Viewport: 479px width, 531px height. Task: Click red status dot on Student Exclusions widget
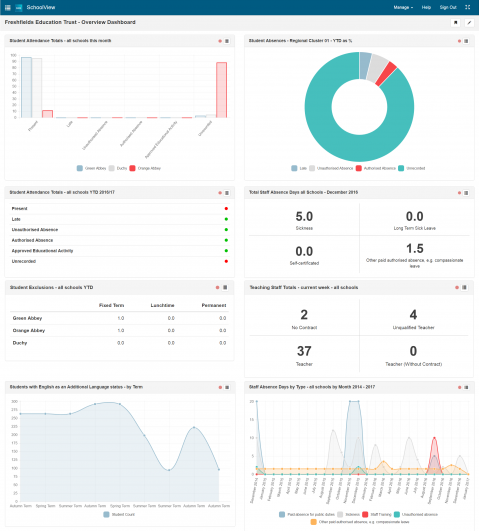tap(217, 288)
